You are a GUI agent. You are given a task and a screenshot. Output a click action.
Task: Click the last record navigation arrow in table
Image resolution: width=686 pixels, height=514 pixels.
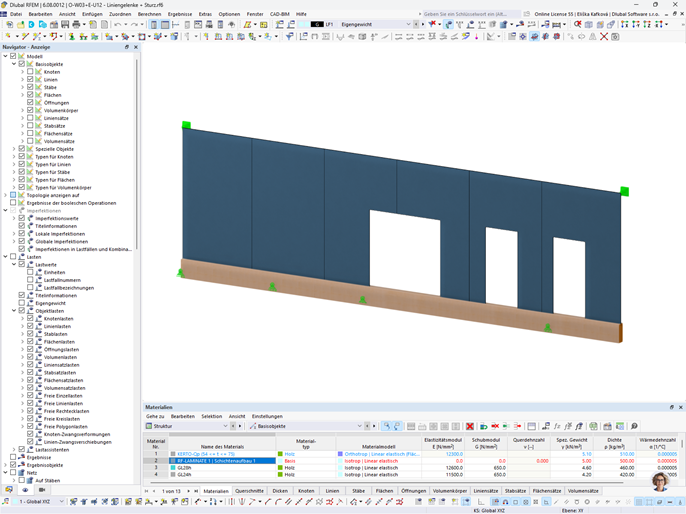(x=196, y=491)
